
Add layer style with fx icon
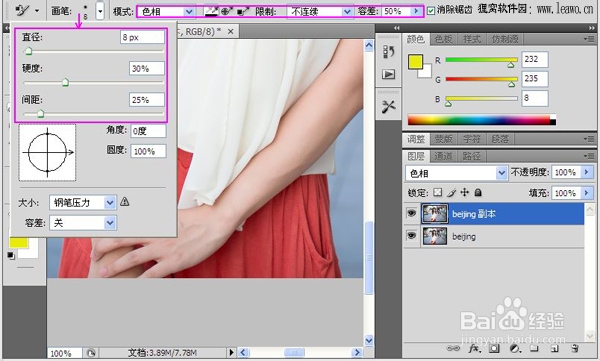coord(474,348)
